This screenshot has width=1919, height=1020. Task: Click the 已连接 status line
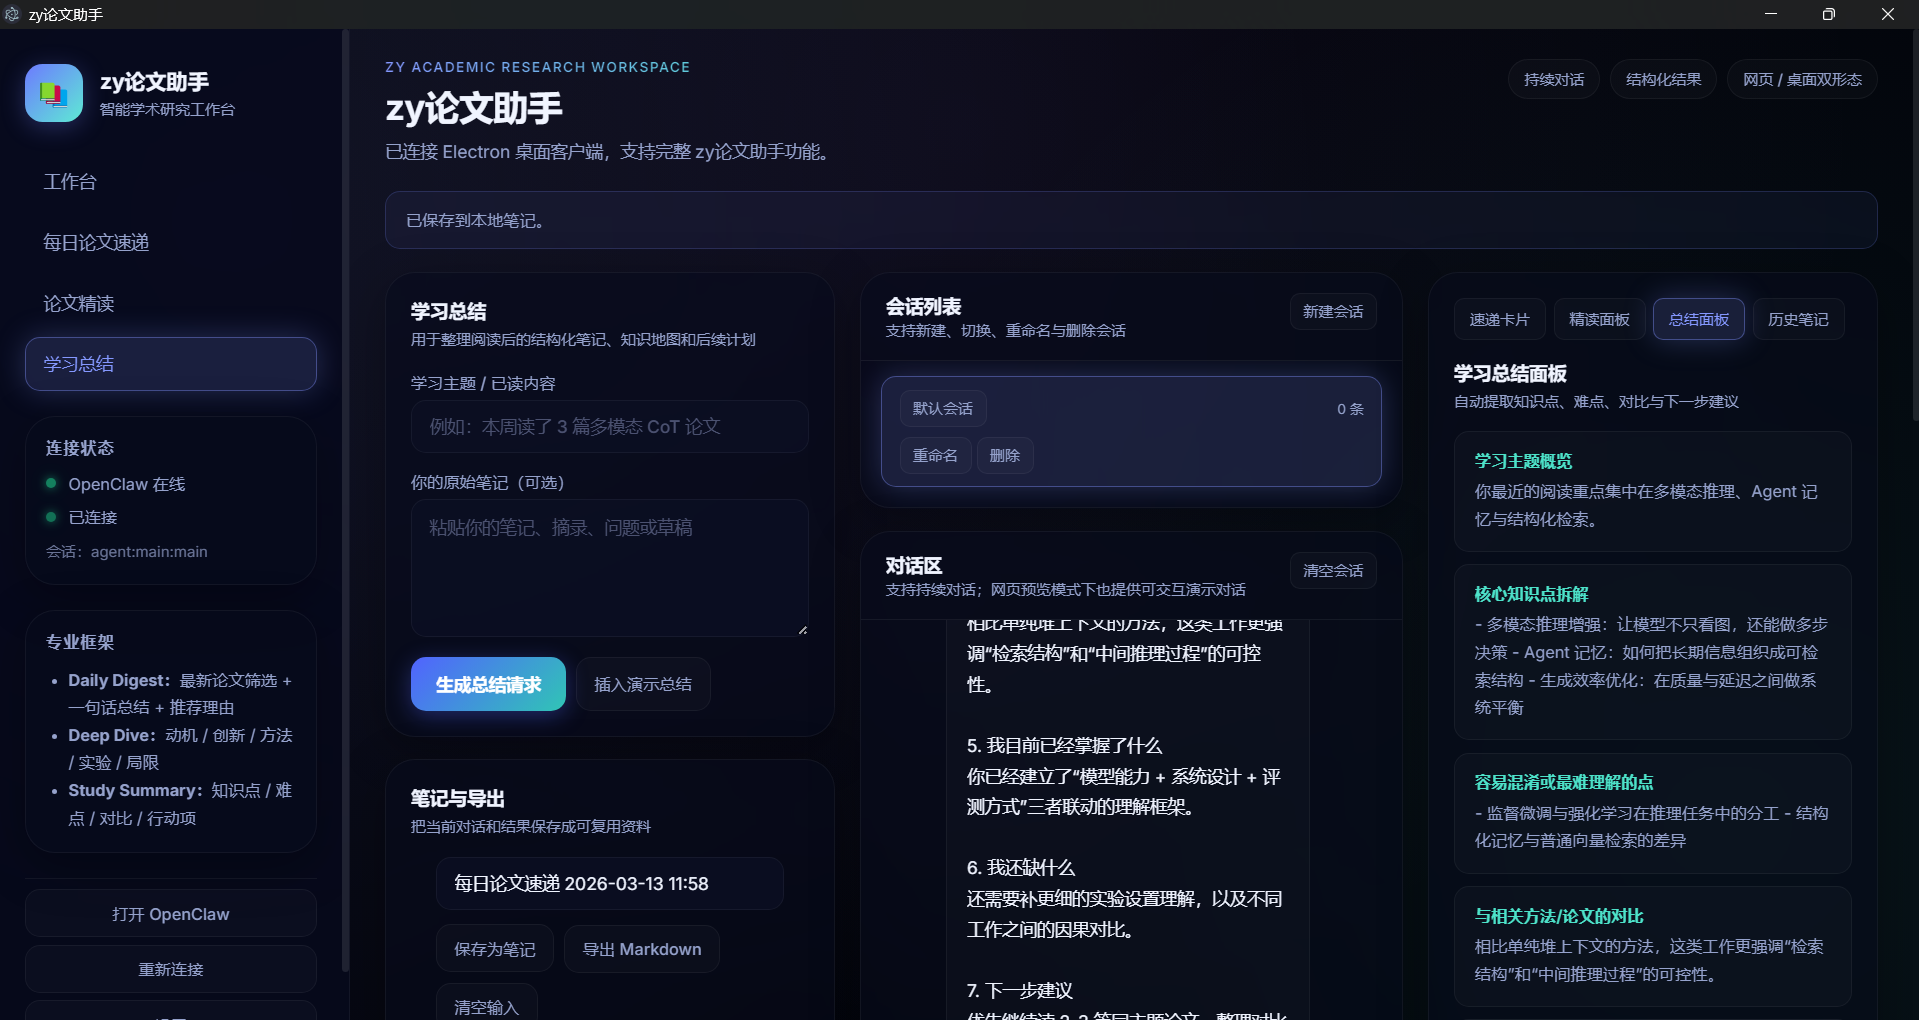[x=82, y=517]
